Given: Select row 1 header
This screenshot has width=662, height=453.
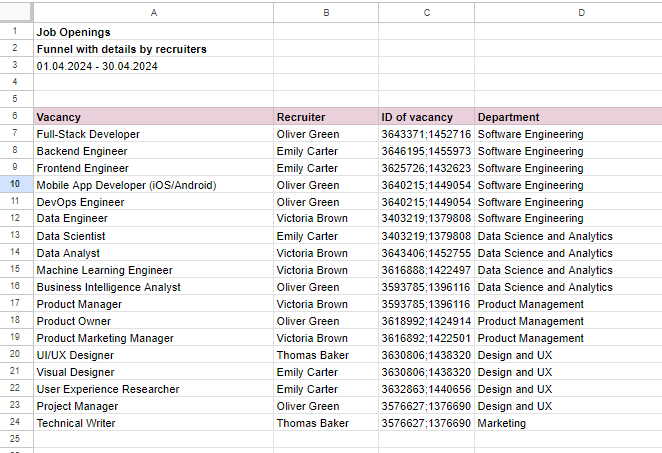Looking at the screenshot, I should pyautogui.click(x=16, y=31).
